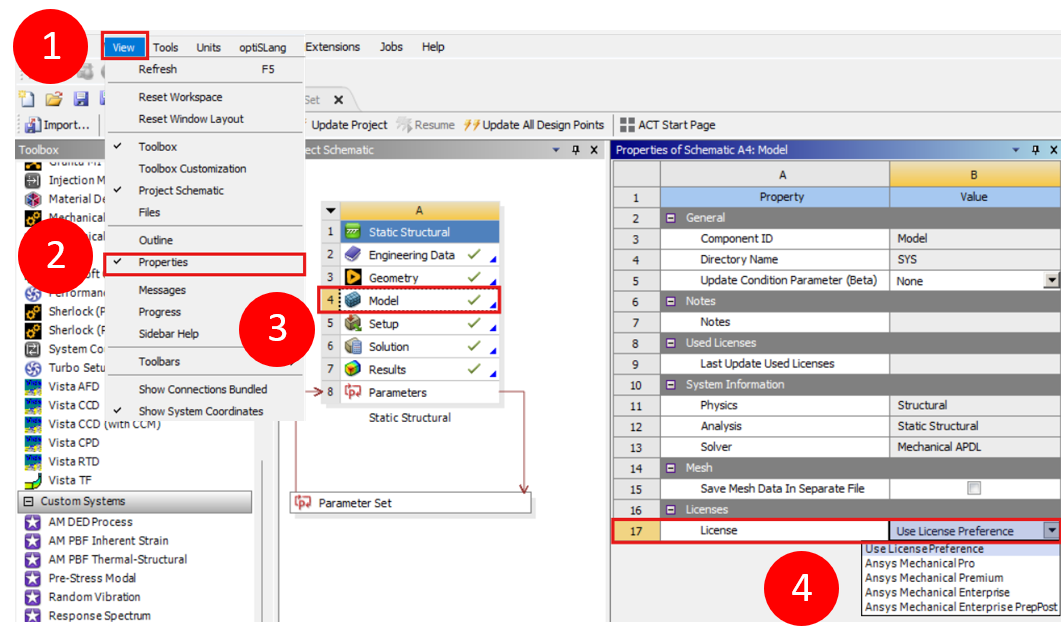Click the AM PBF Inherent Strain star icon
Viewport: 1061px width, 629px height.
click(x=32, y=540)
